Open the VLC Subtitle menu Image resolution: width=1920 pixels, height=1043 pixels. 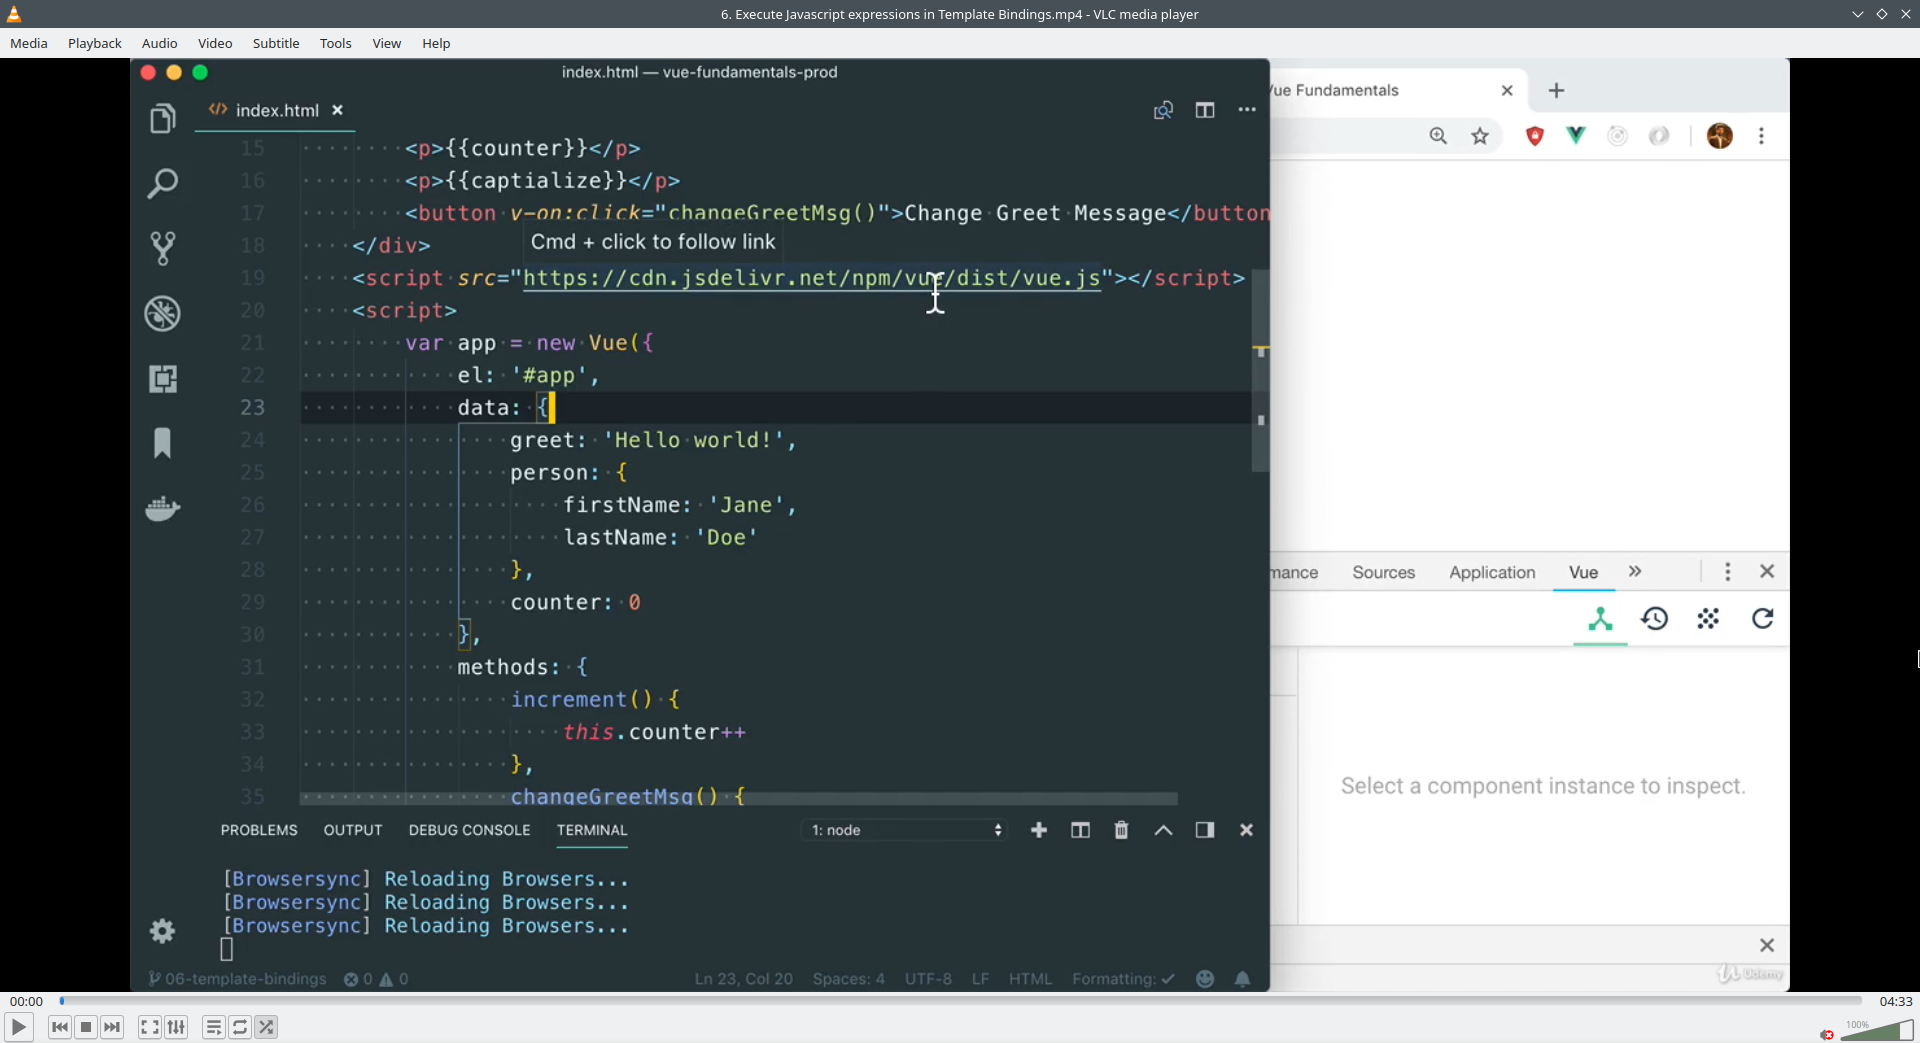point(276,43)
